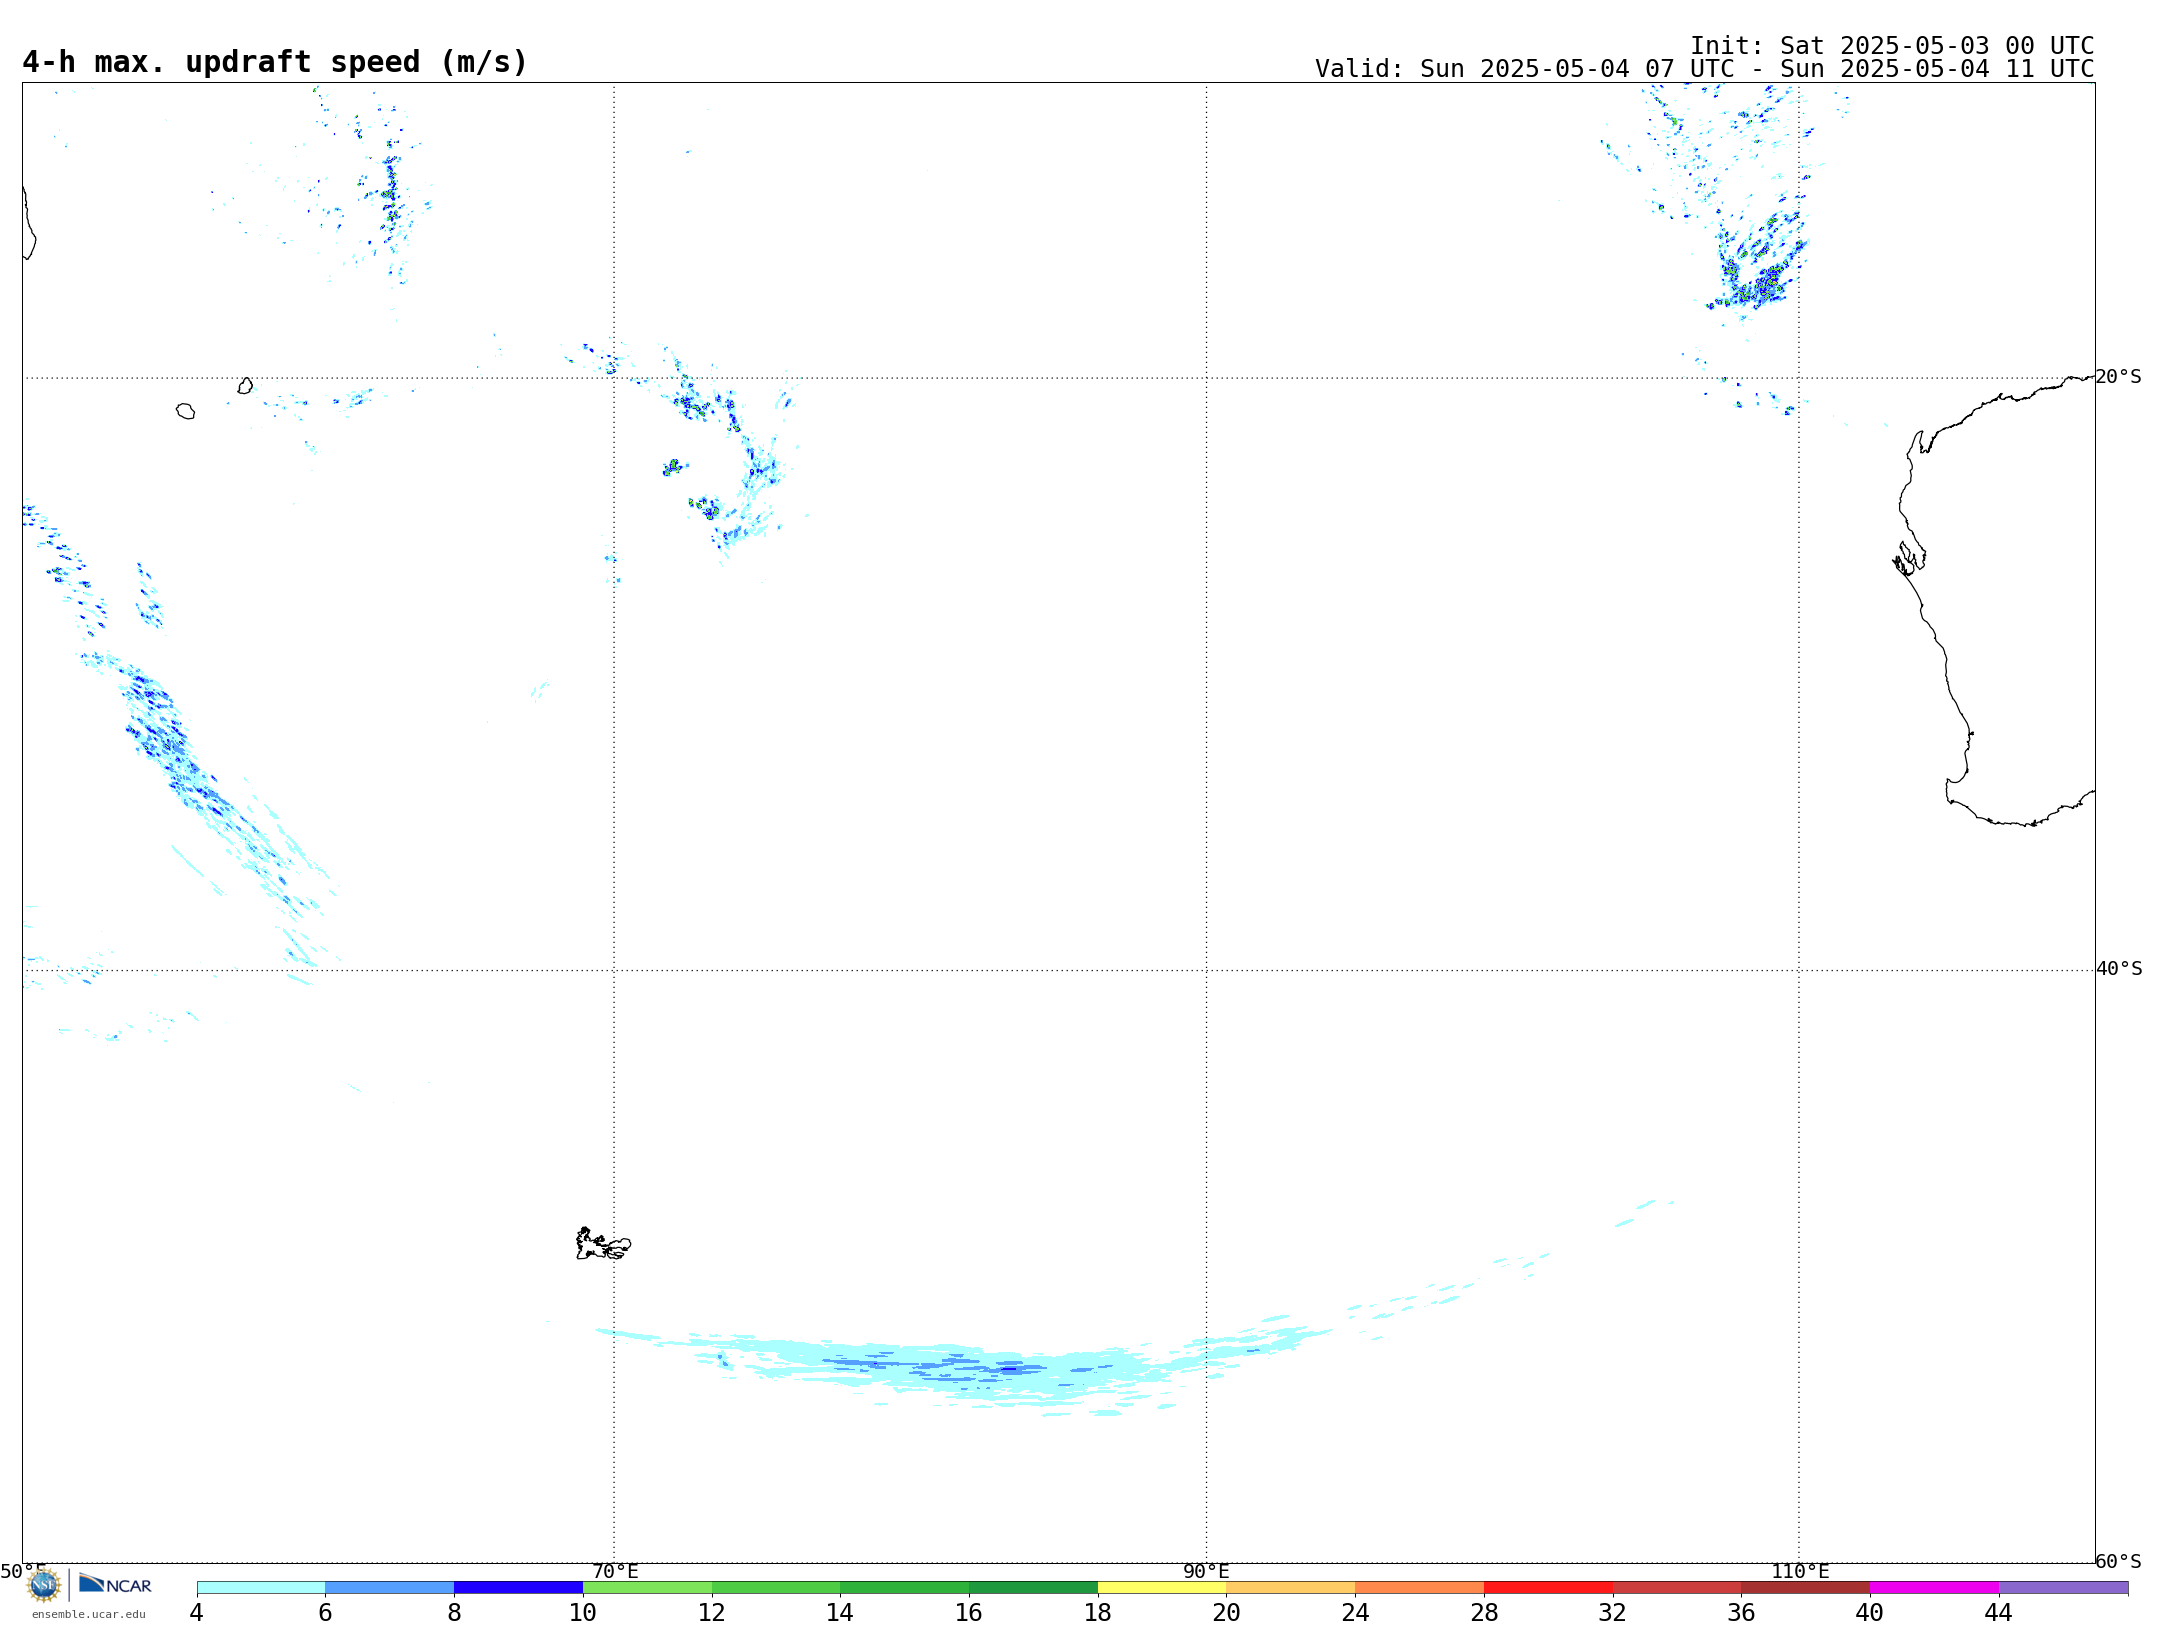Click the NCAR logo

[x=115, y=1585]
